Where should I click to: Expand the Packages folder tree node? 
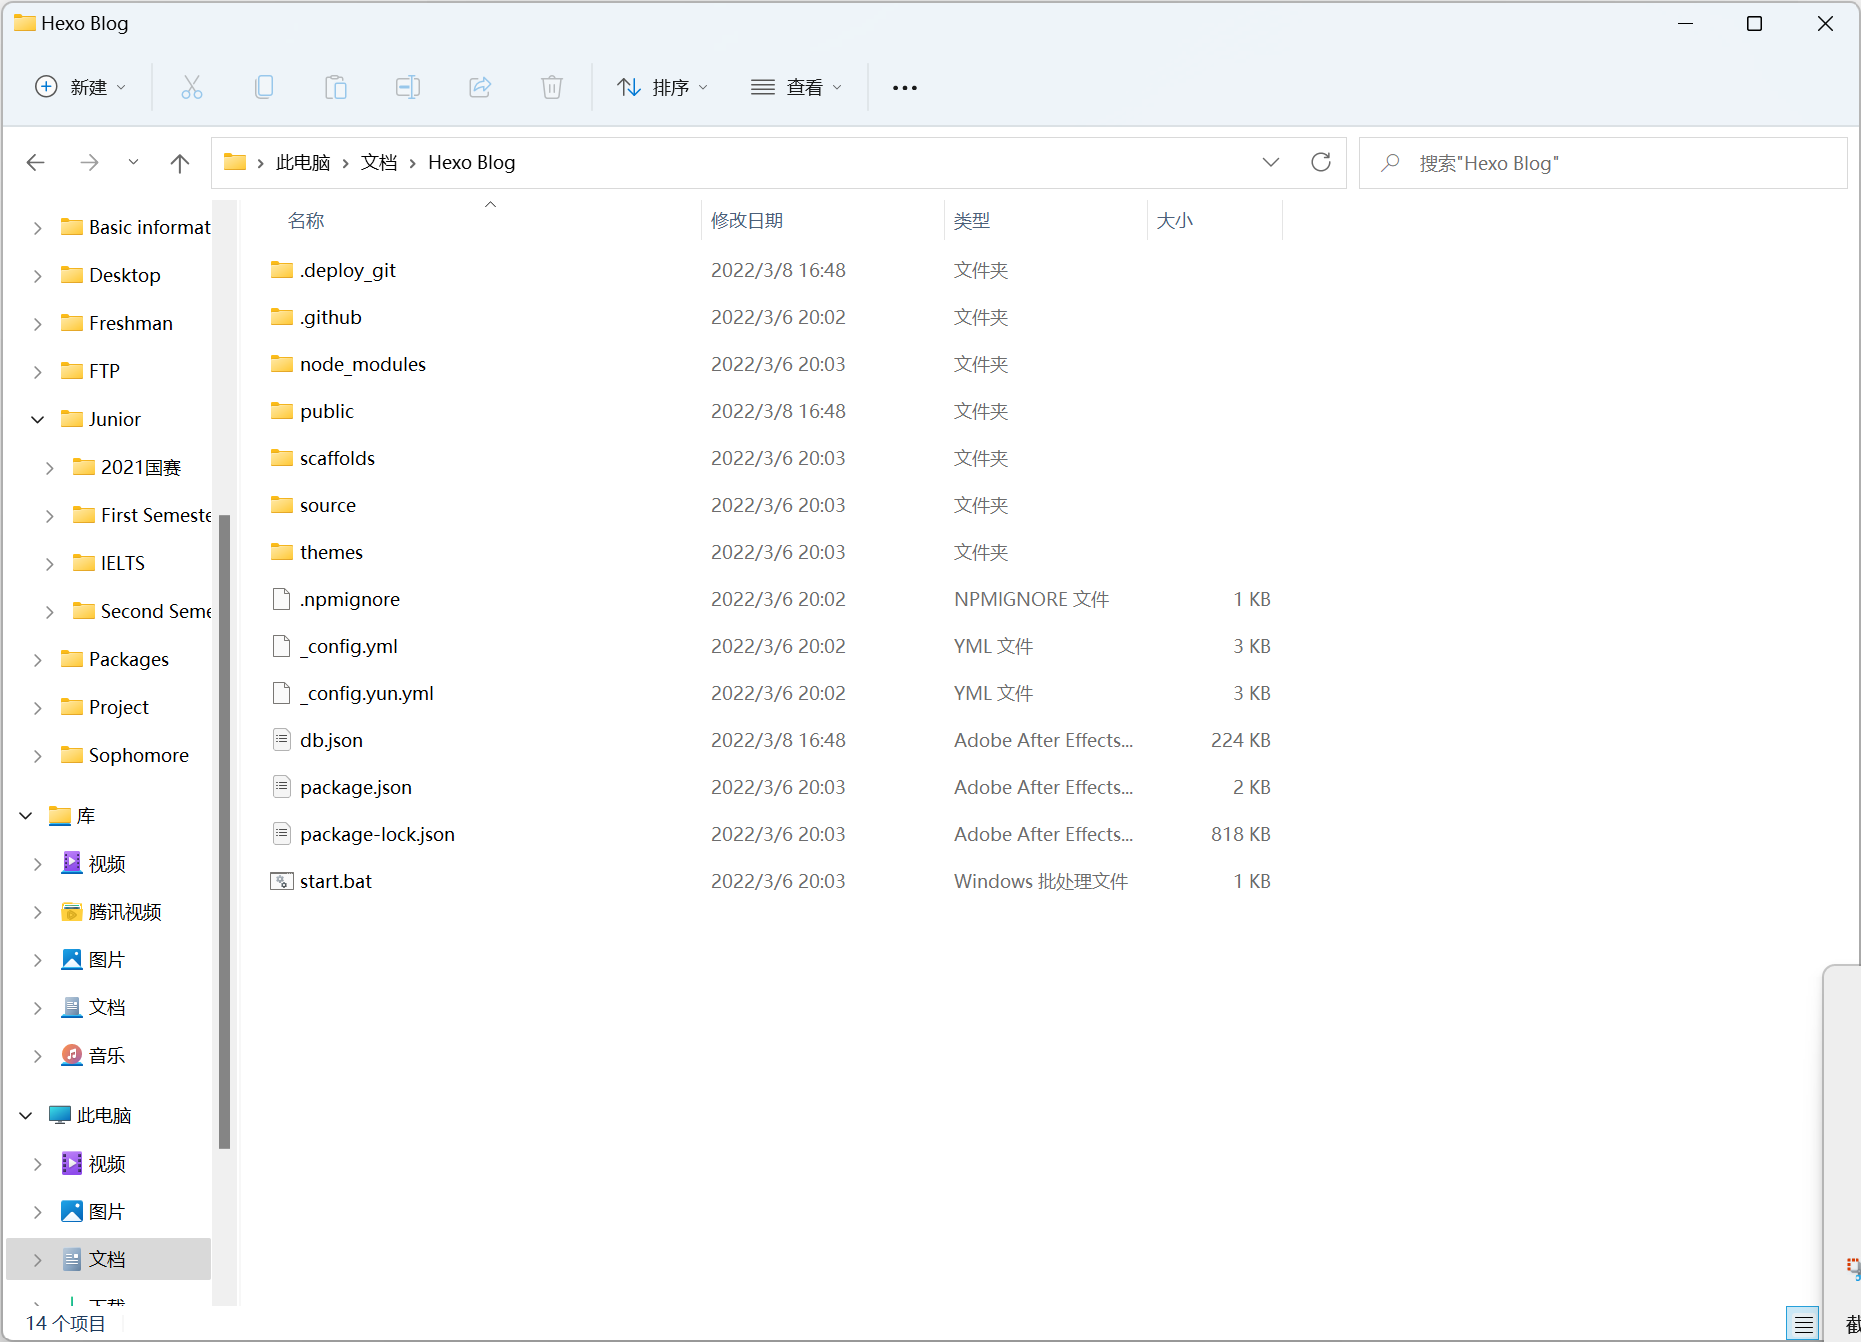point(38,660)
